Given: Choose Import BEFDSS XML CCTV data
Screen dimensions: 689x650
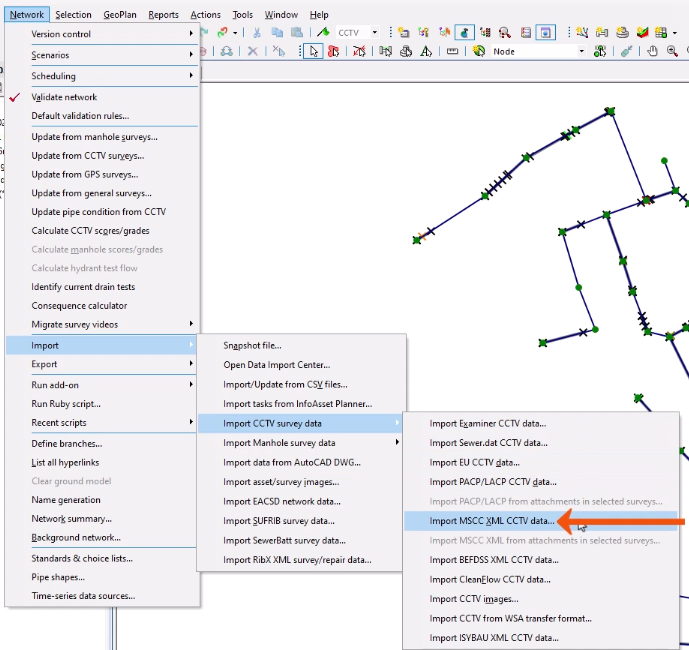Looking at the screenshot, I should coord(541,560).
